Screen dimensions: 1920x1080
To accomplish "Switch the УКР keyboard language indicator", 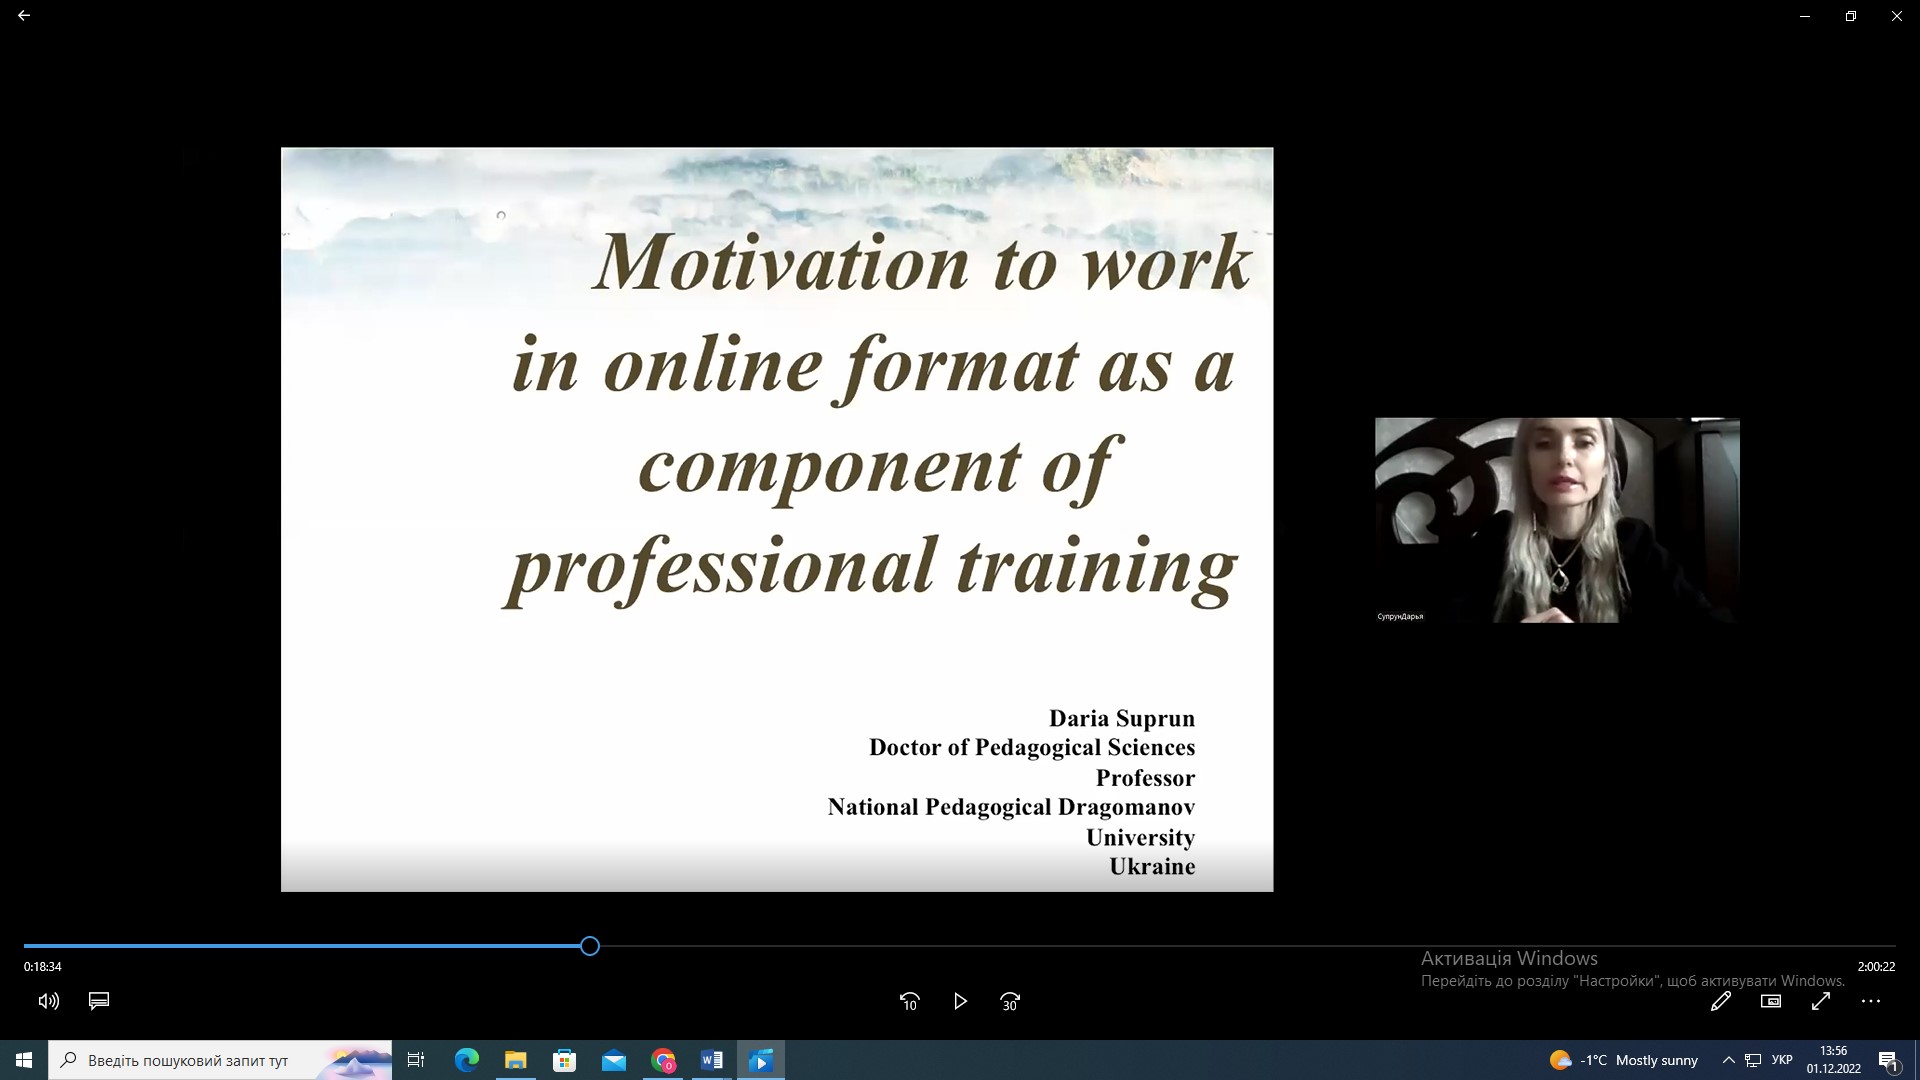I will pos(1782,1060).
